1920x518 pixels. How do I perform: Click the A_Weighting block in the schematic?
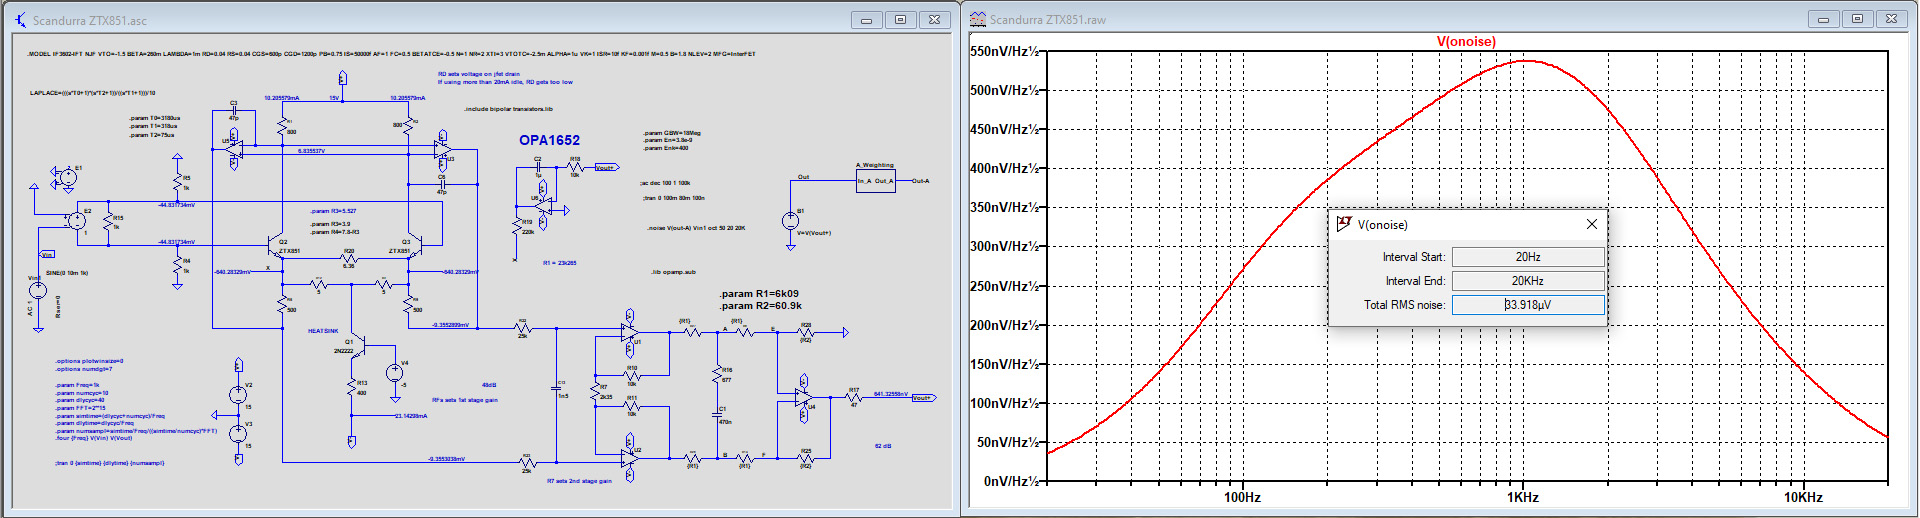click(875, 180)
